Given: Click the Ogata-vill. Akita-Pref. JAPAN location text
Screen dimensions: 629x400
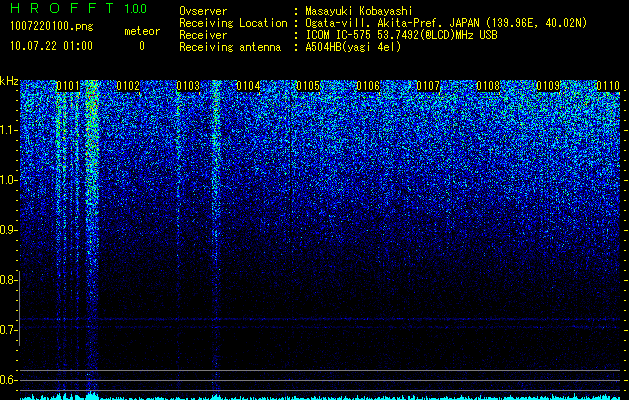Looking at the screenshot, I should (446, 23).
